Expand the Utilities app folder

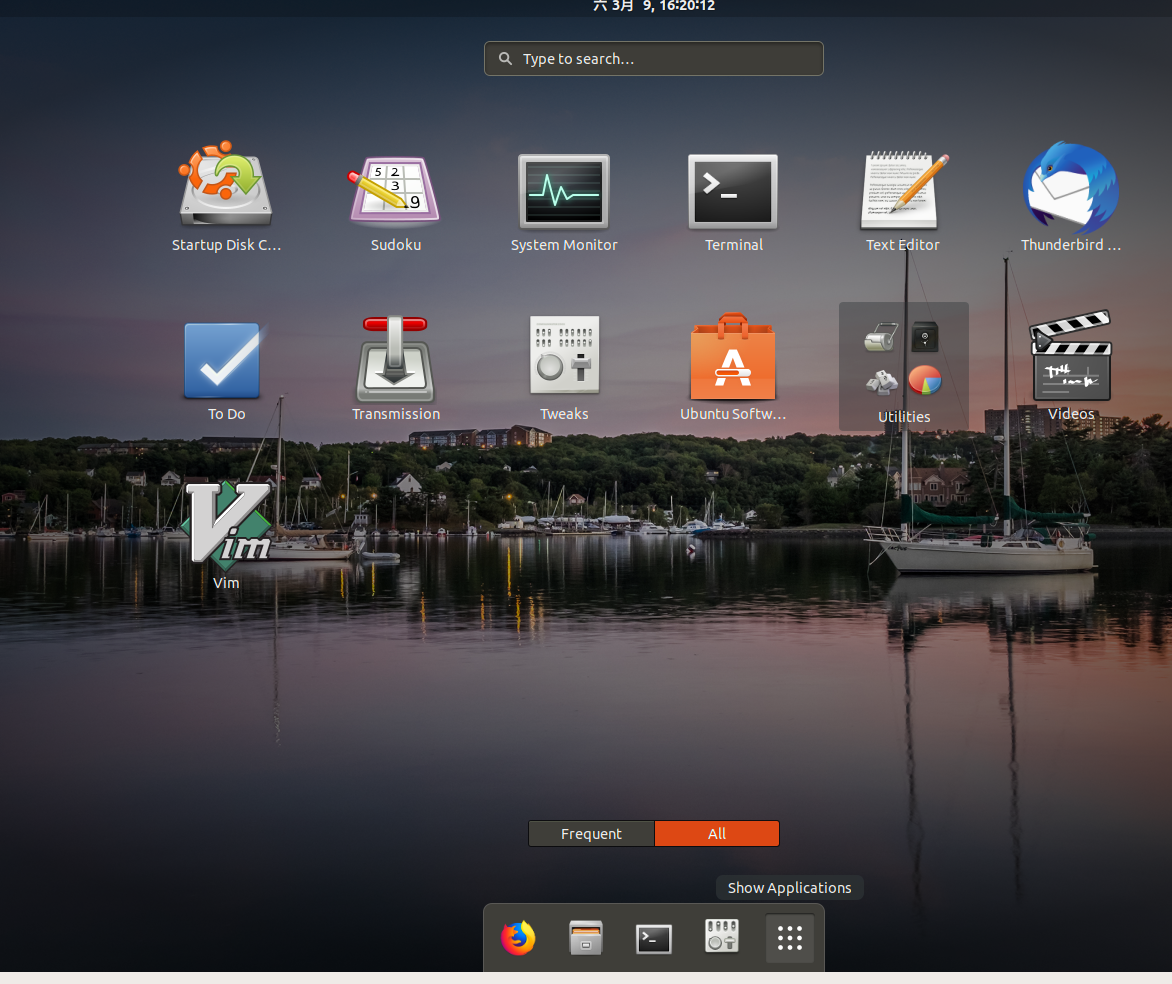[903, 360]
